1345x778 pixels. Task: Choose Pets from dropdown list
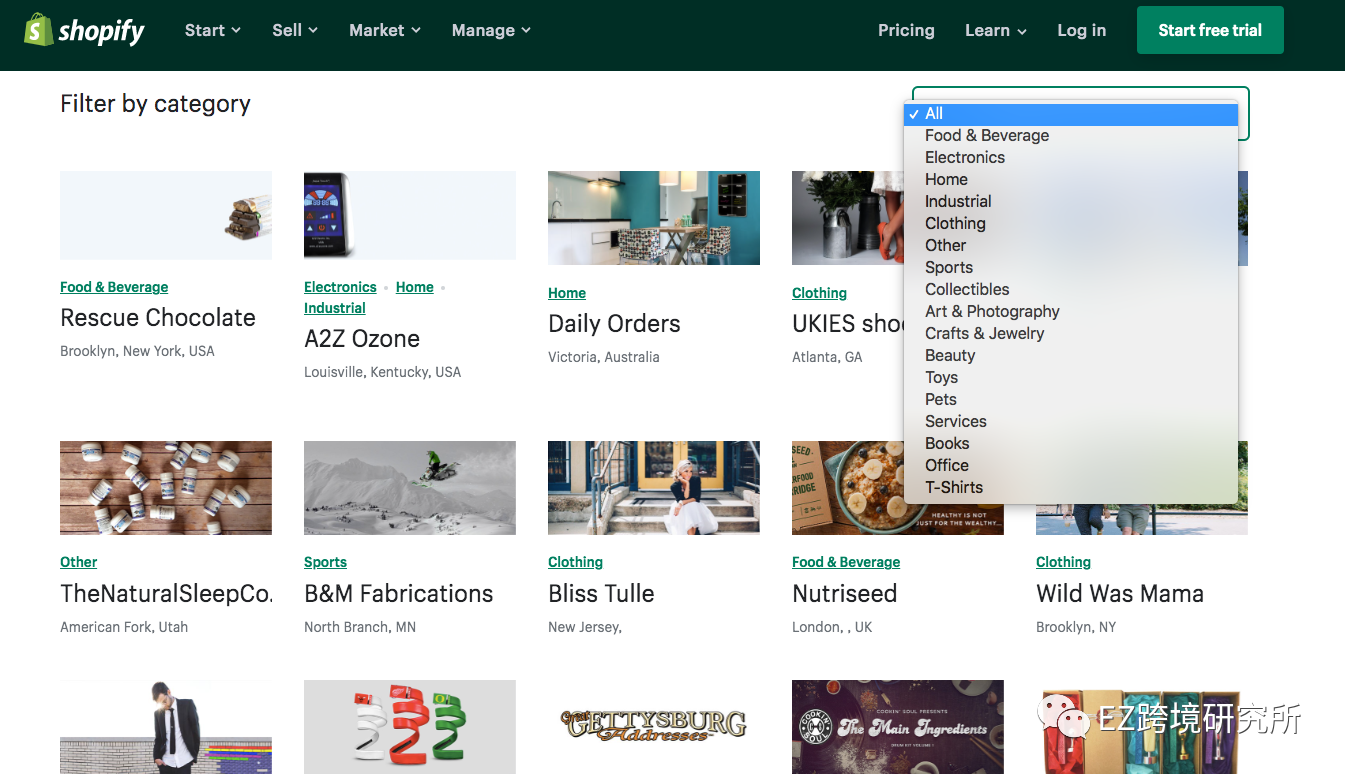(1071, 399)
